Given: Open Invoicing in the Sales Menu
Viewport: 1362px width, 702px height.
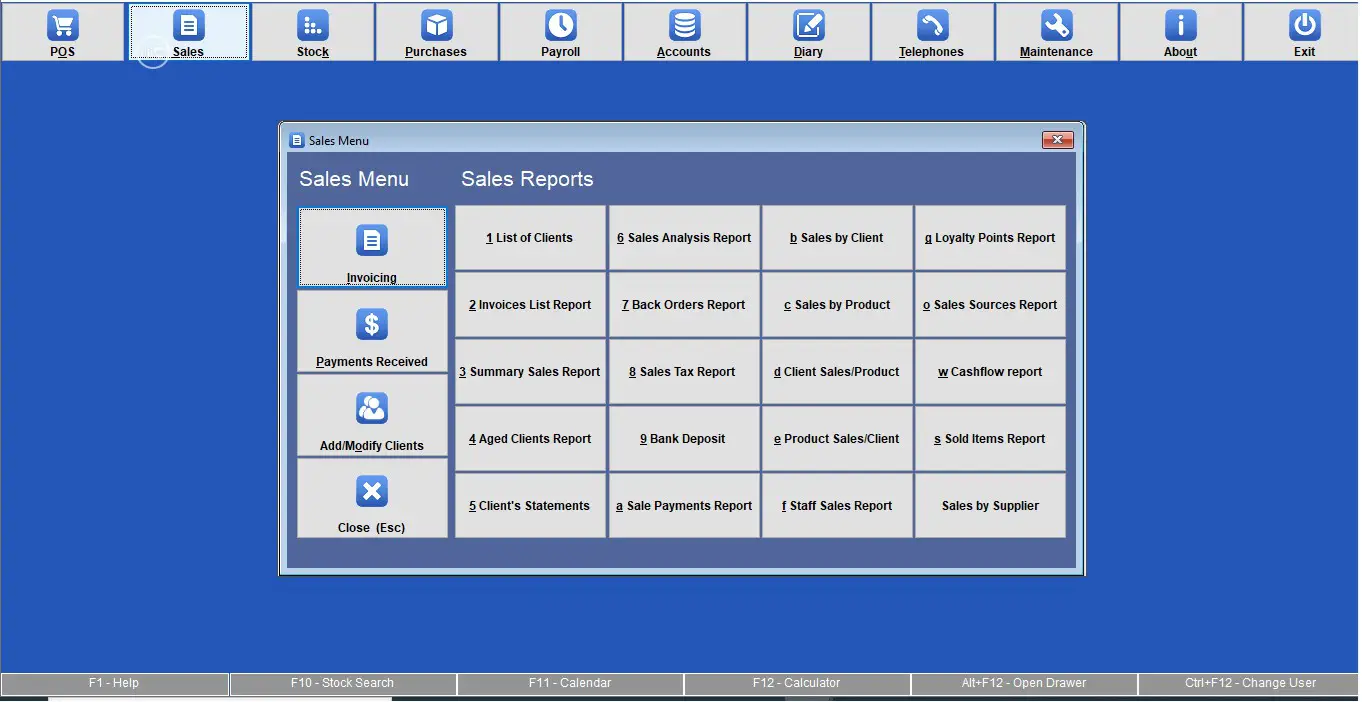Looking at the screenshot, I should tap(372, 248).
